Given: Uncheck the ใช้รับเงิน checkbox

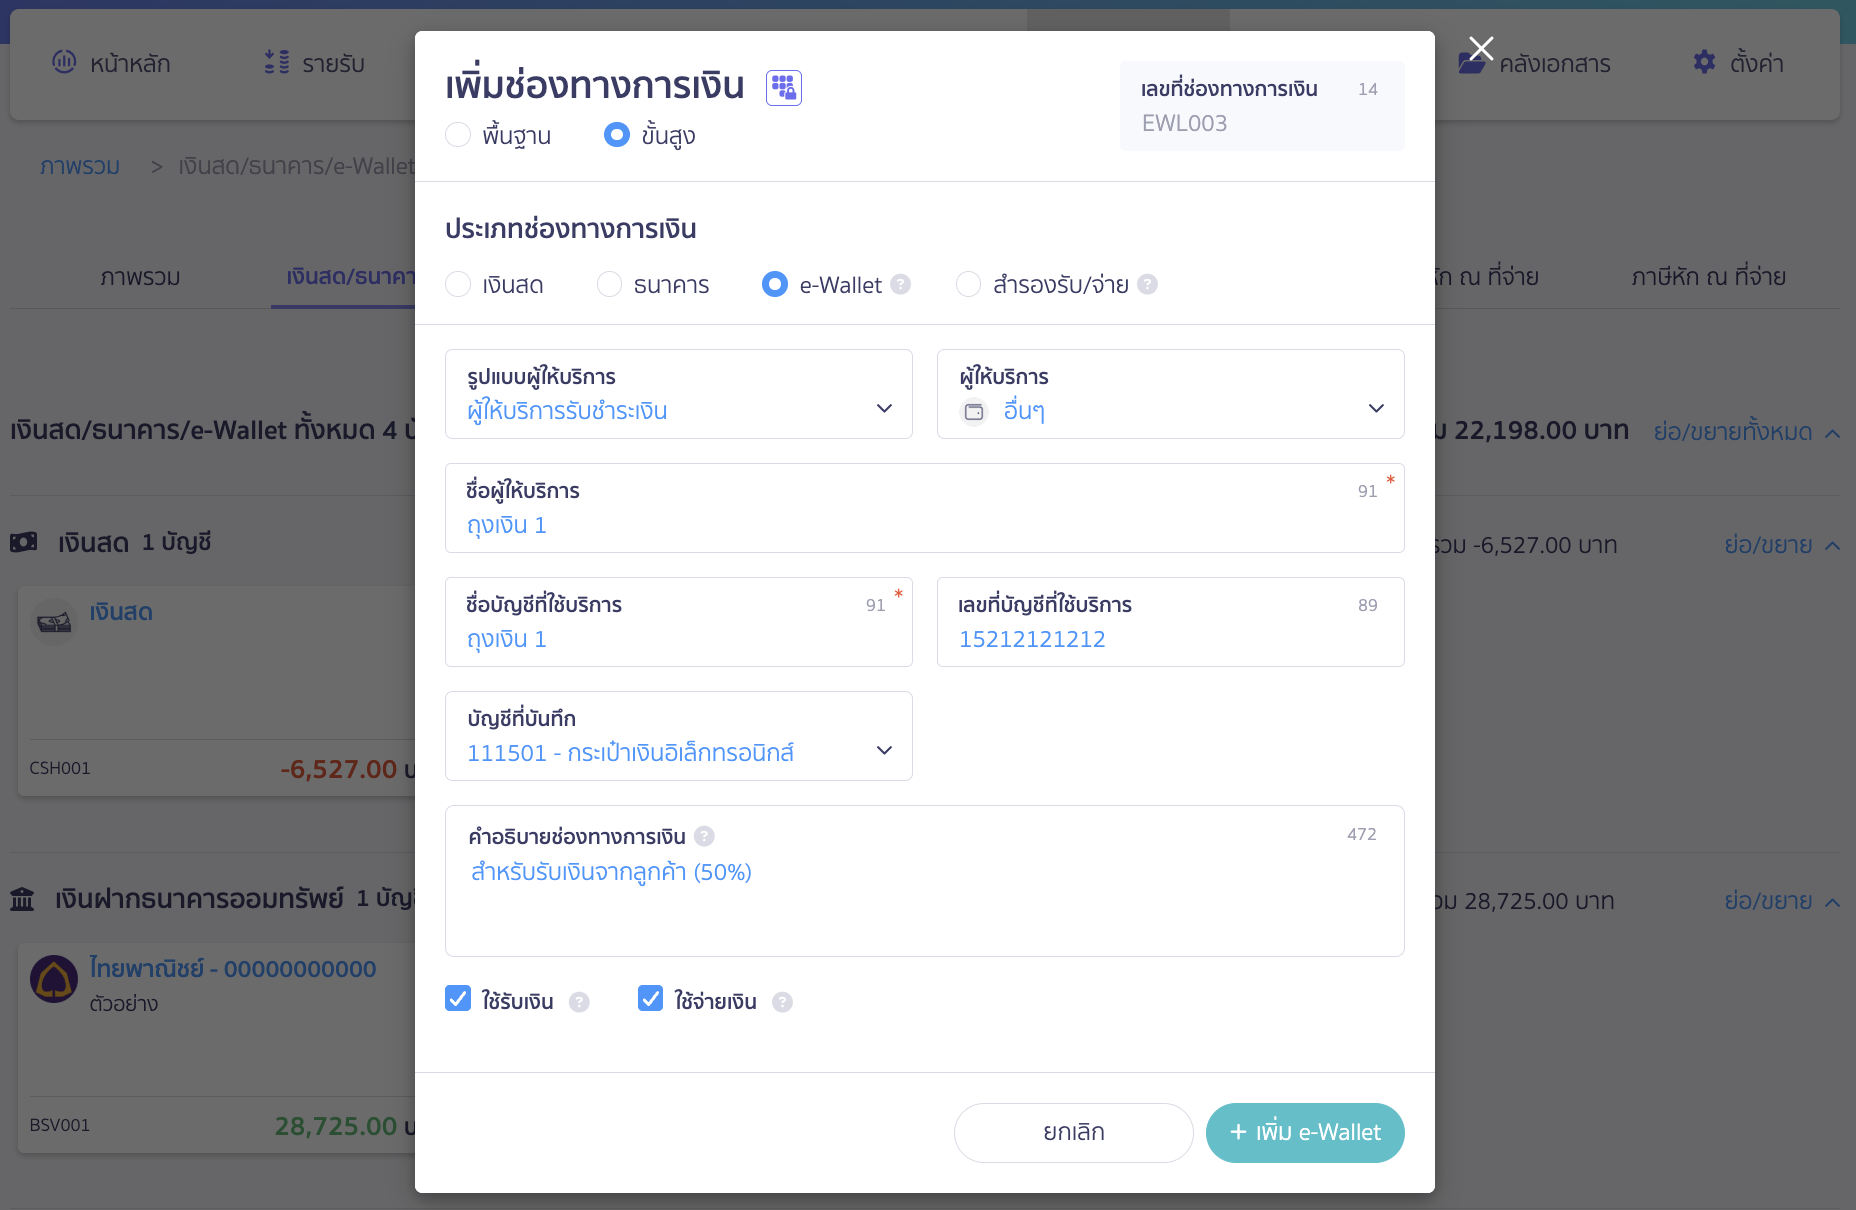Looking at the screenshot, I should [458, 999].
